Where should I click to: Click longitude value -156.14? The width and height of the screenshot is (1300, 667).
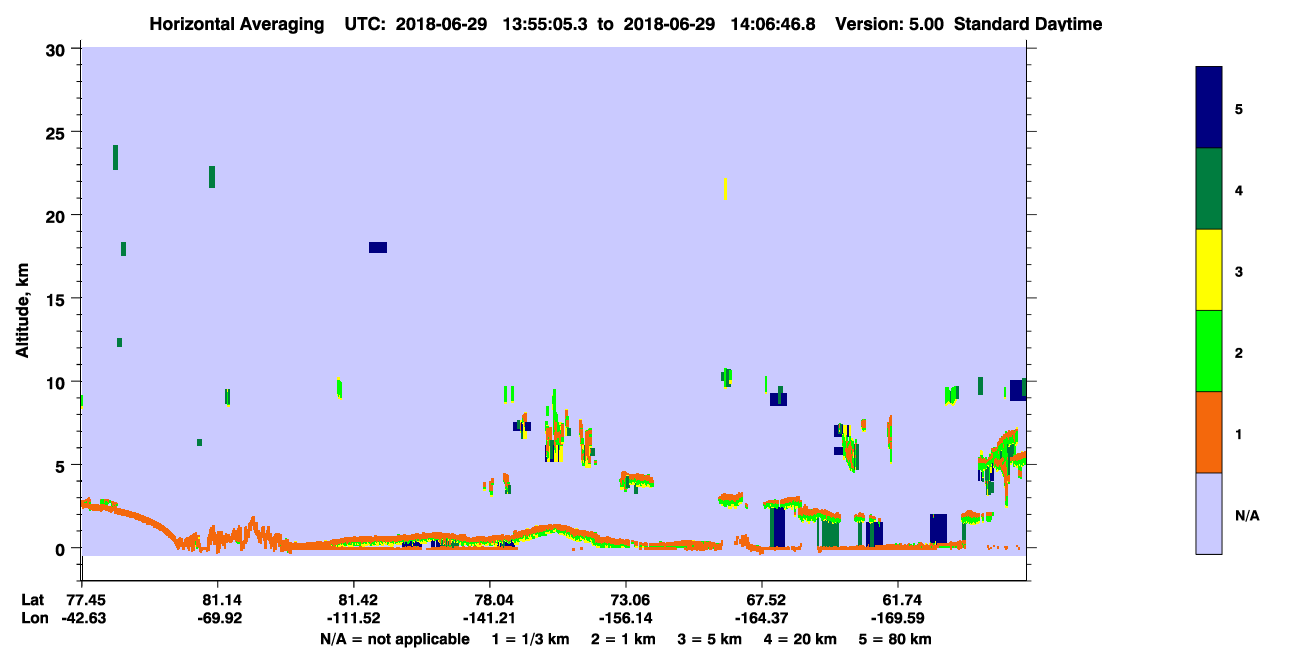(626, 618)
